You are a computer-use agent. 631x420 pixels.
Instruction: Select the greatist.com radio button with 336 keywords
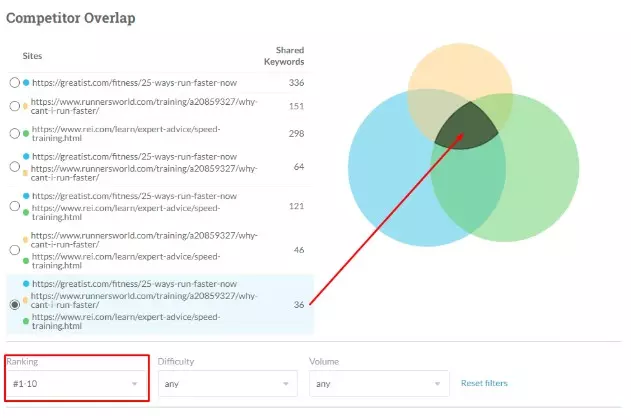[14, 82]
